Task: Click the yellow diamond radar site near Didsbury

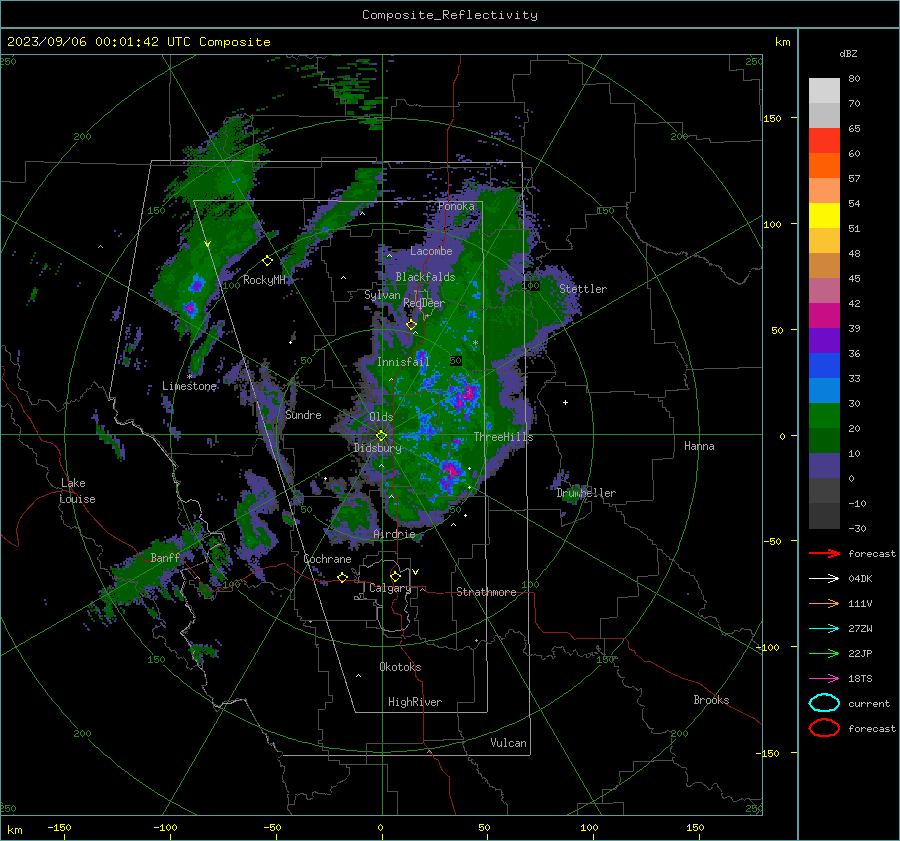Action: [381, 436]
